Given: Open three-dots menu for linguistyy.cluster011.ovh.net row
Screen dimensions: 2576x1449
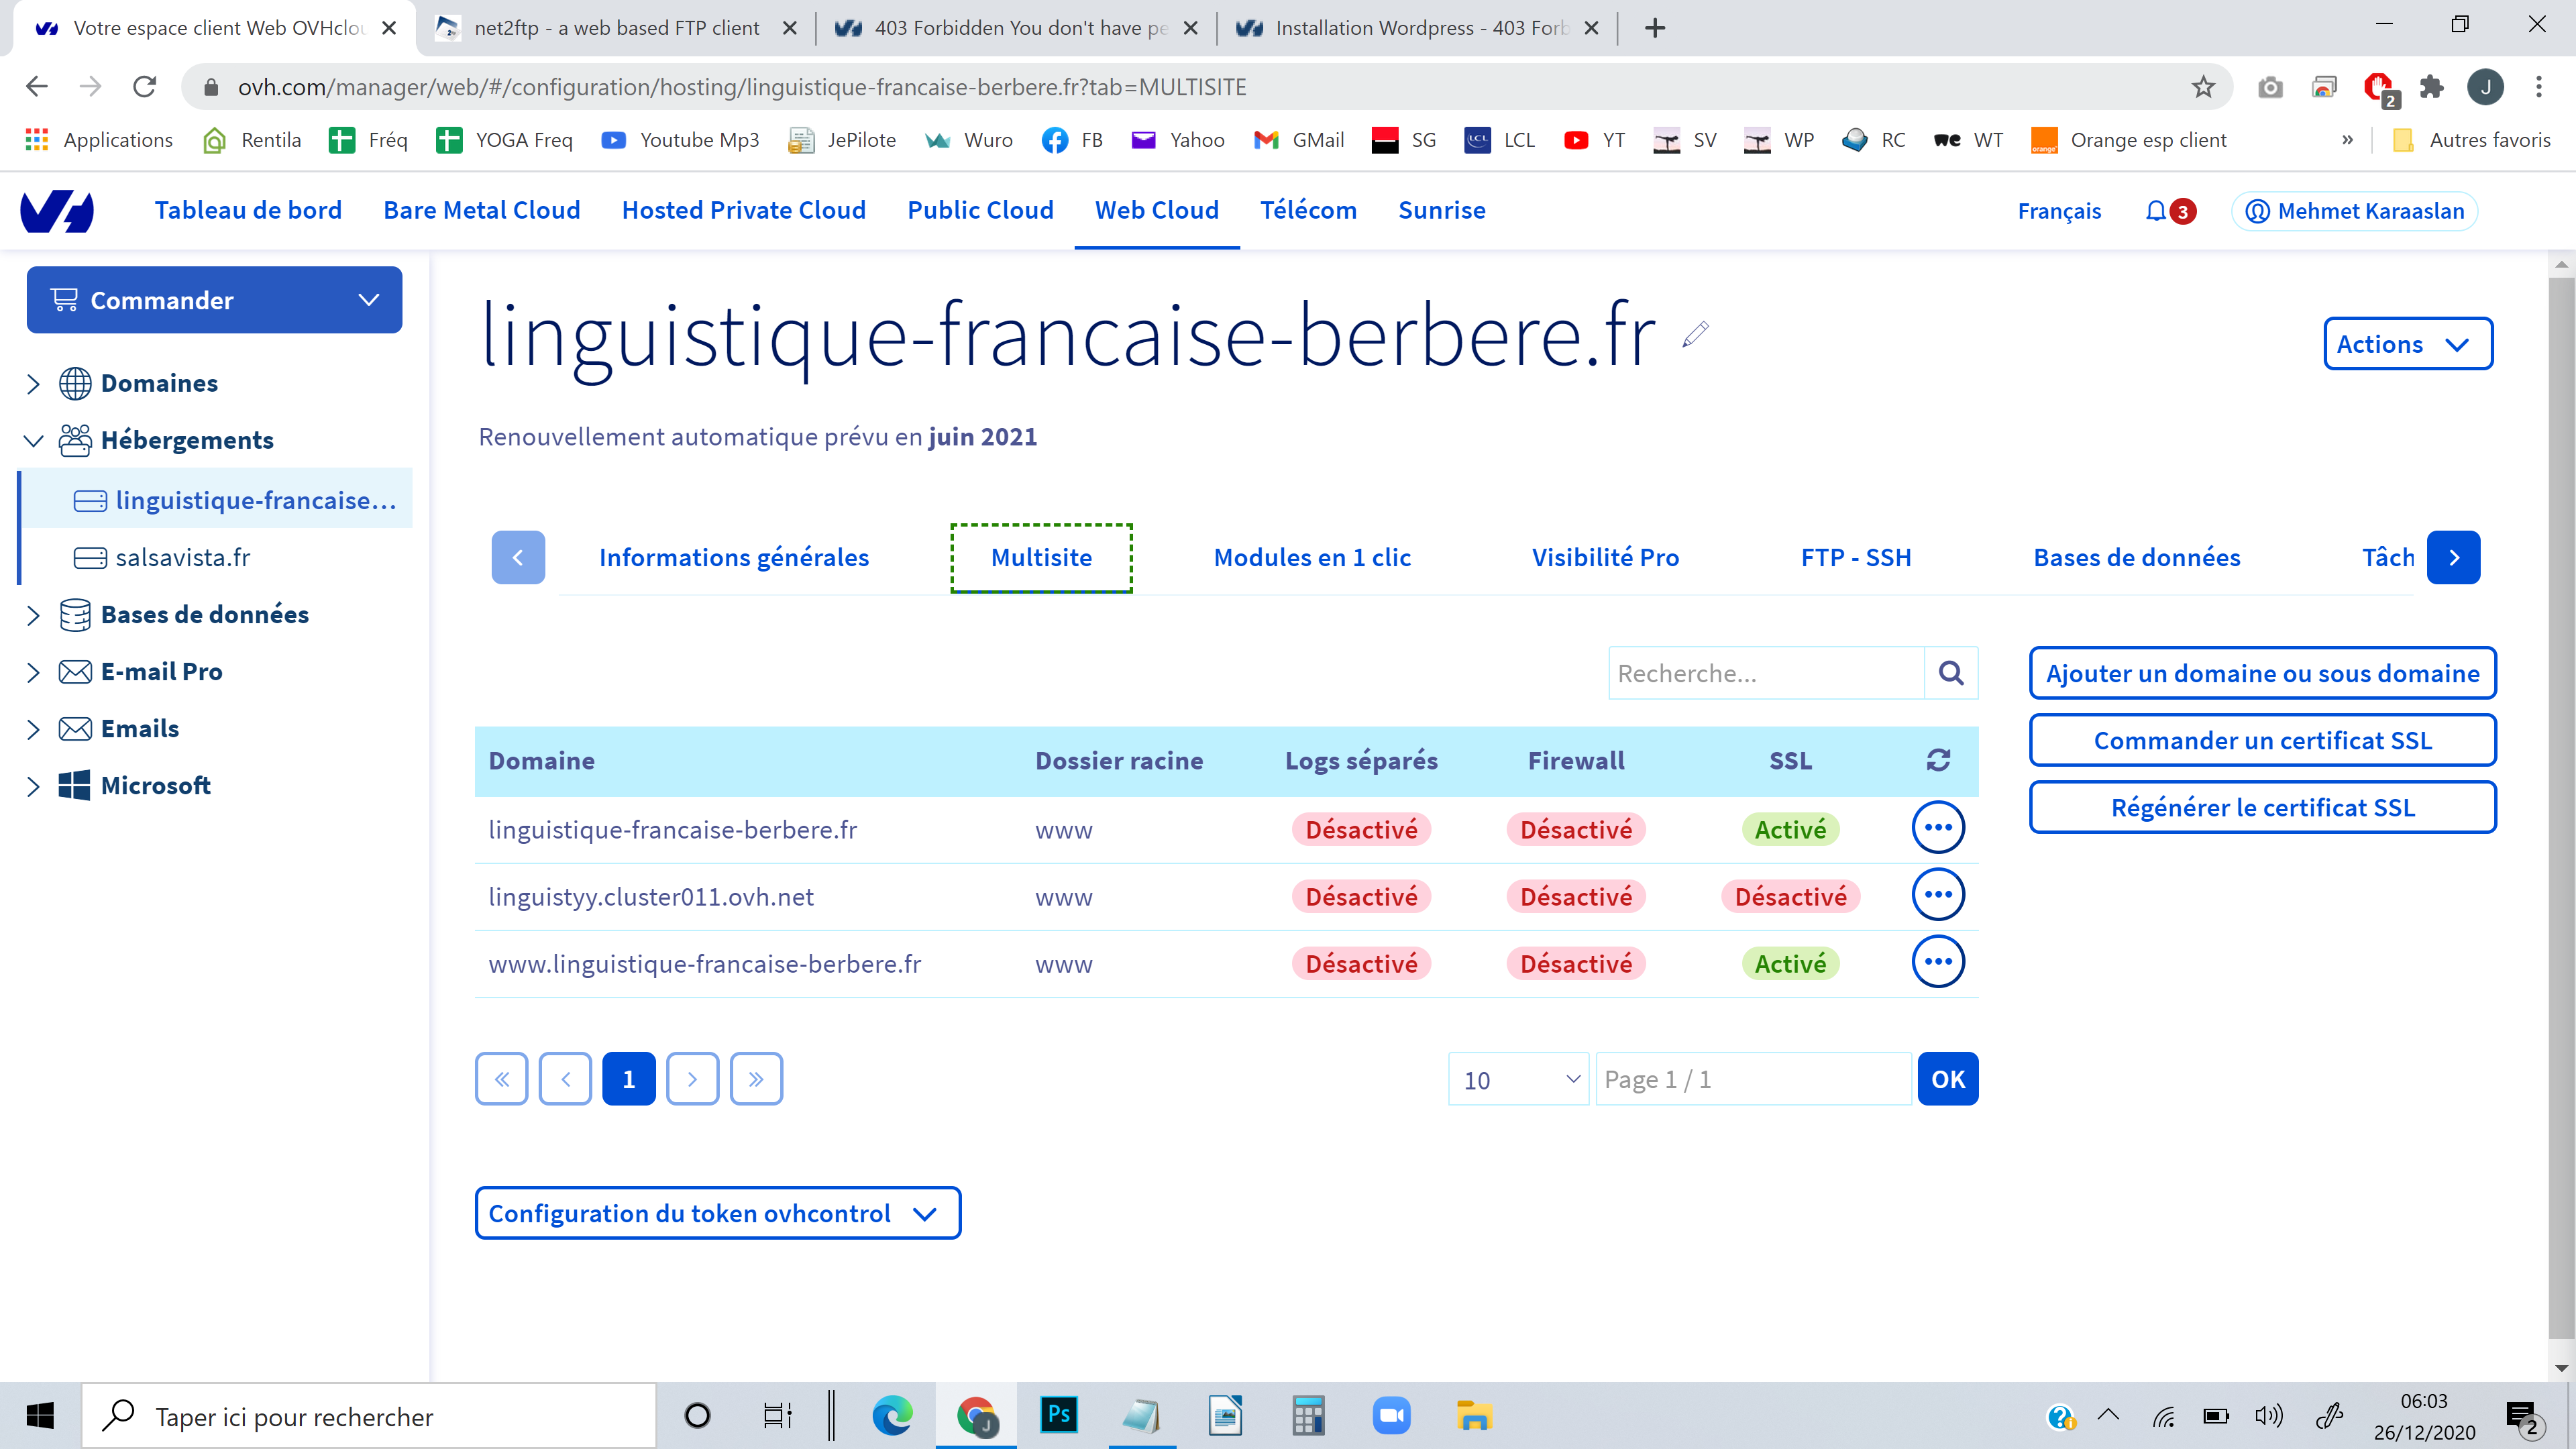Looking at the screenshot, I should pos(1938,895).
